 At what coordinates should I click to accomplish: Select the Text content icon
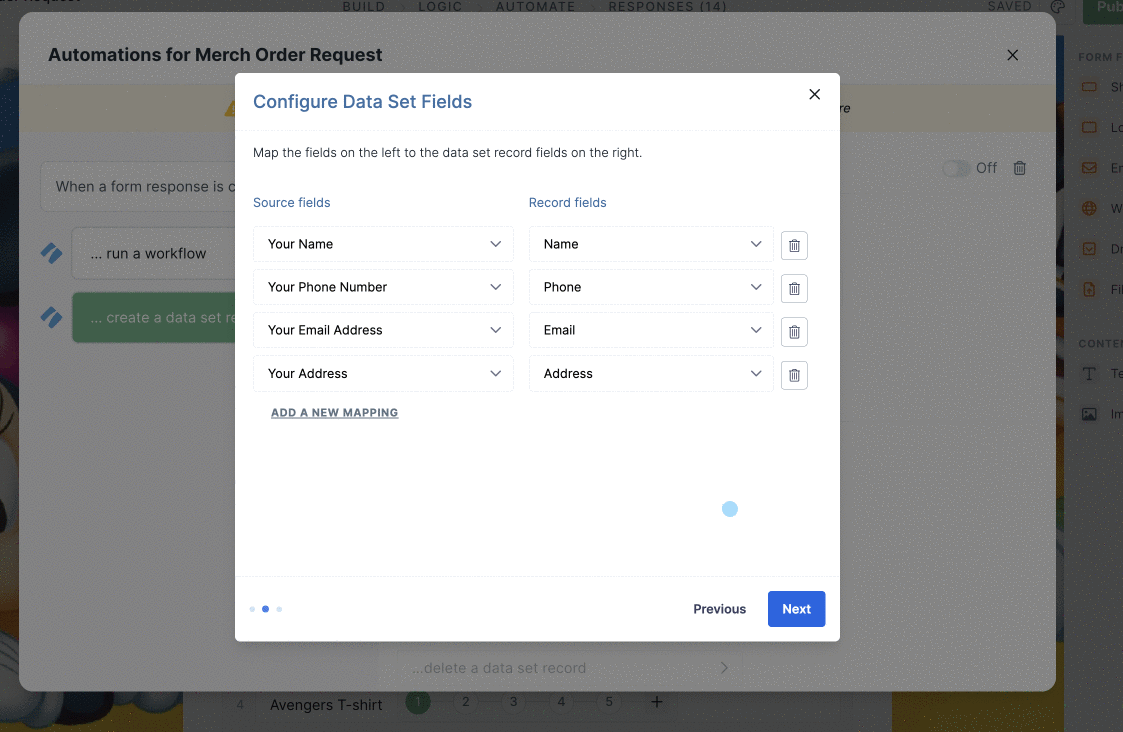1090,373
